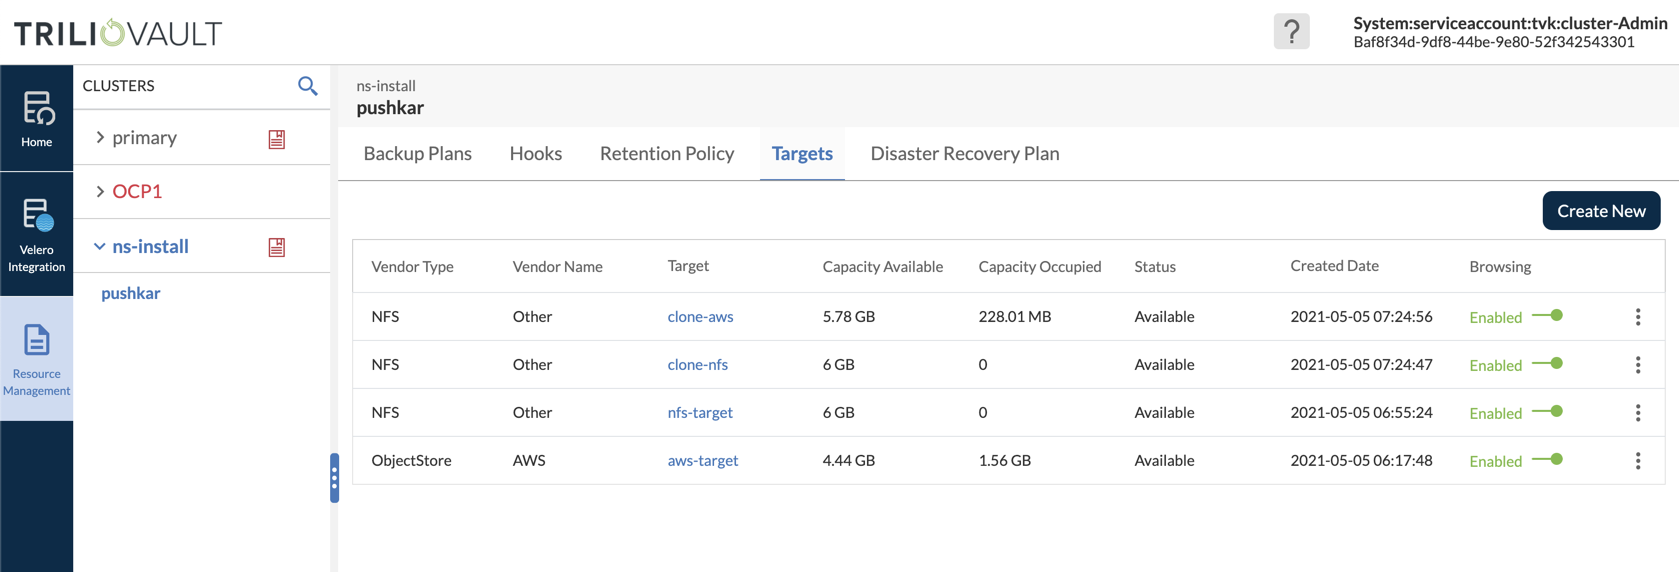Open the Home sidebar icon
Screen dimensions: 1679x572
click(37, 119)
